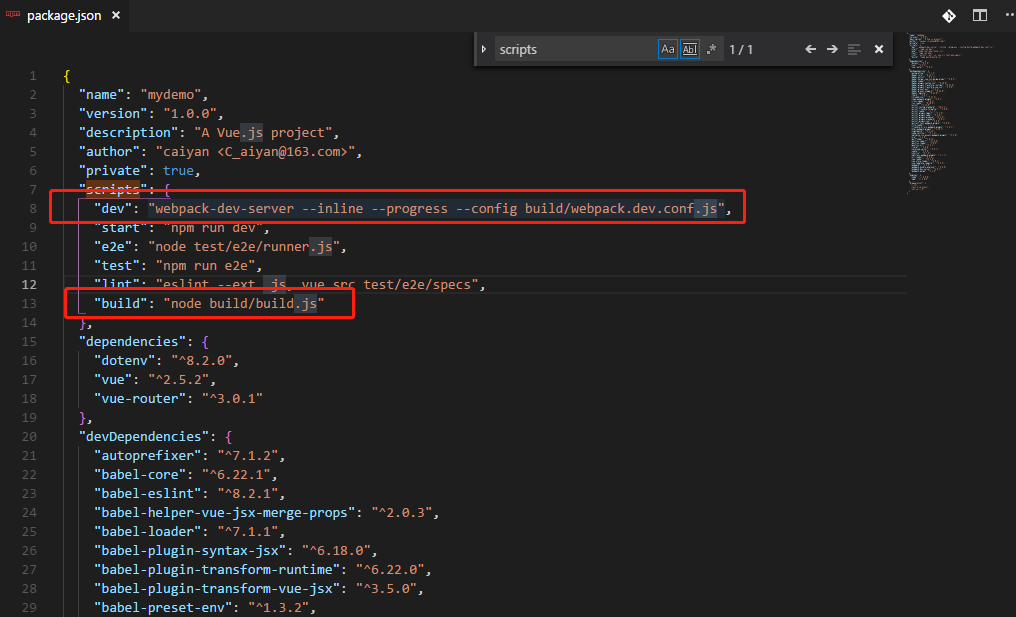Go to next match arrow
The width and height of the screenshot is (1016, 617).
pos(832,49)
